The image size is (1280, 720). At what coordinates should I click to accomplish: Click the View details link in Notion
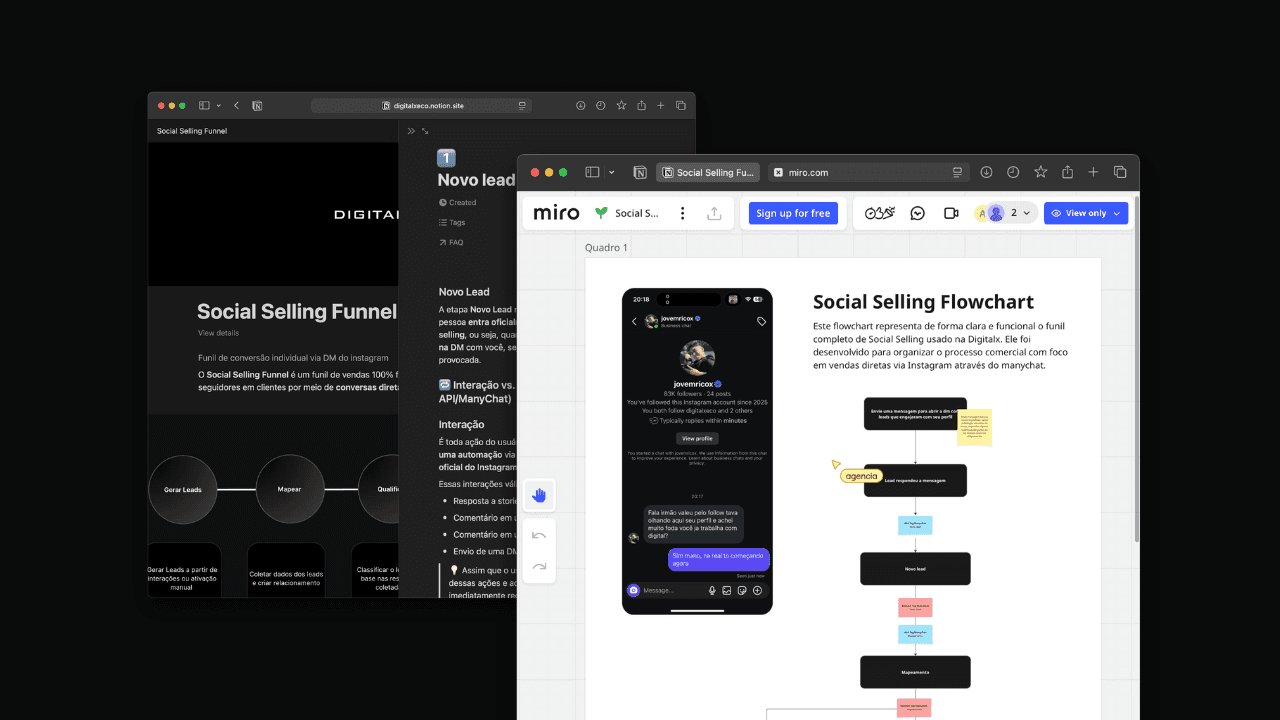(x=218, y=333)
